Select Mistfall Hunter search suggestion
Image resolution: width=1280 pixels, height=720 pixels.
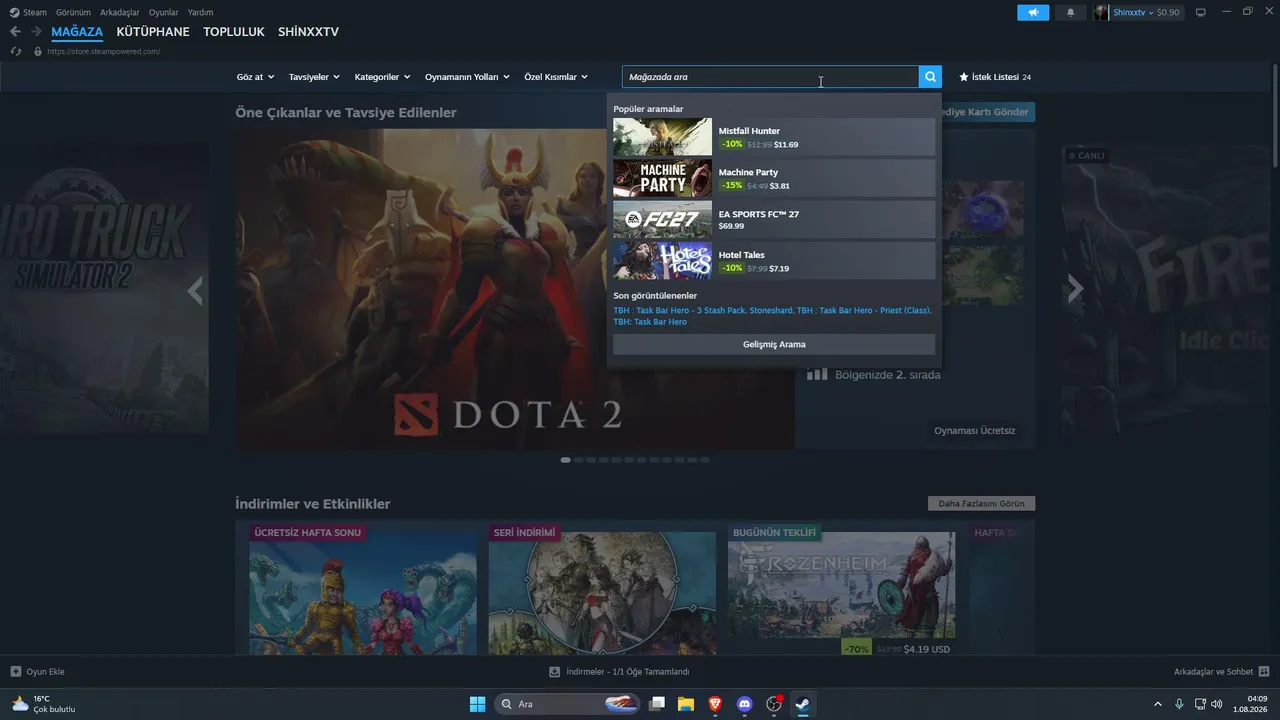pyautogui.click(x=774, y=137)
